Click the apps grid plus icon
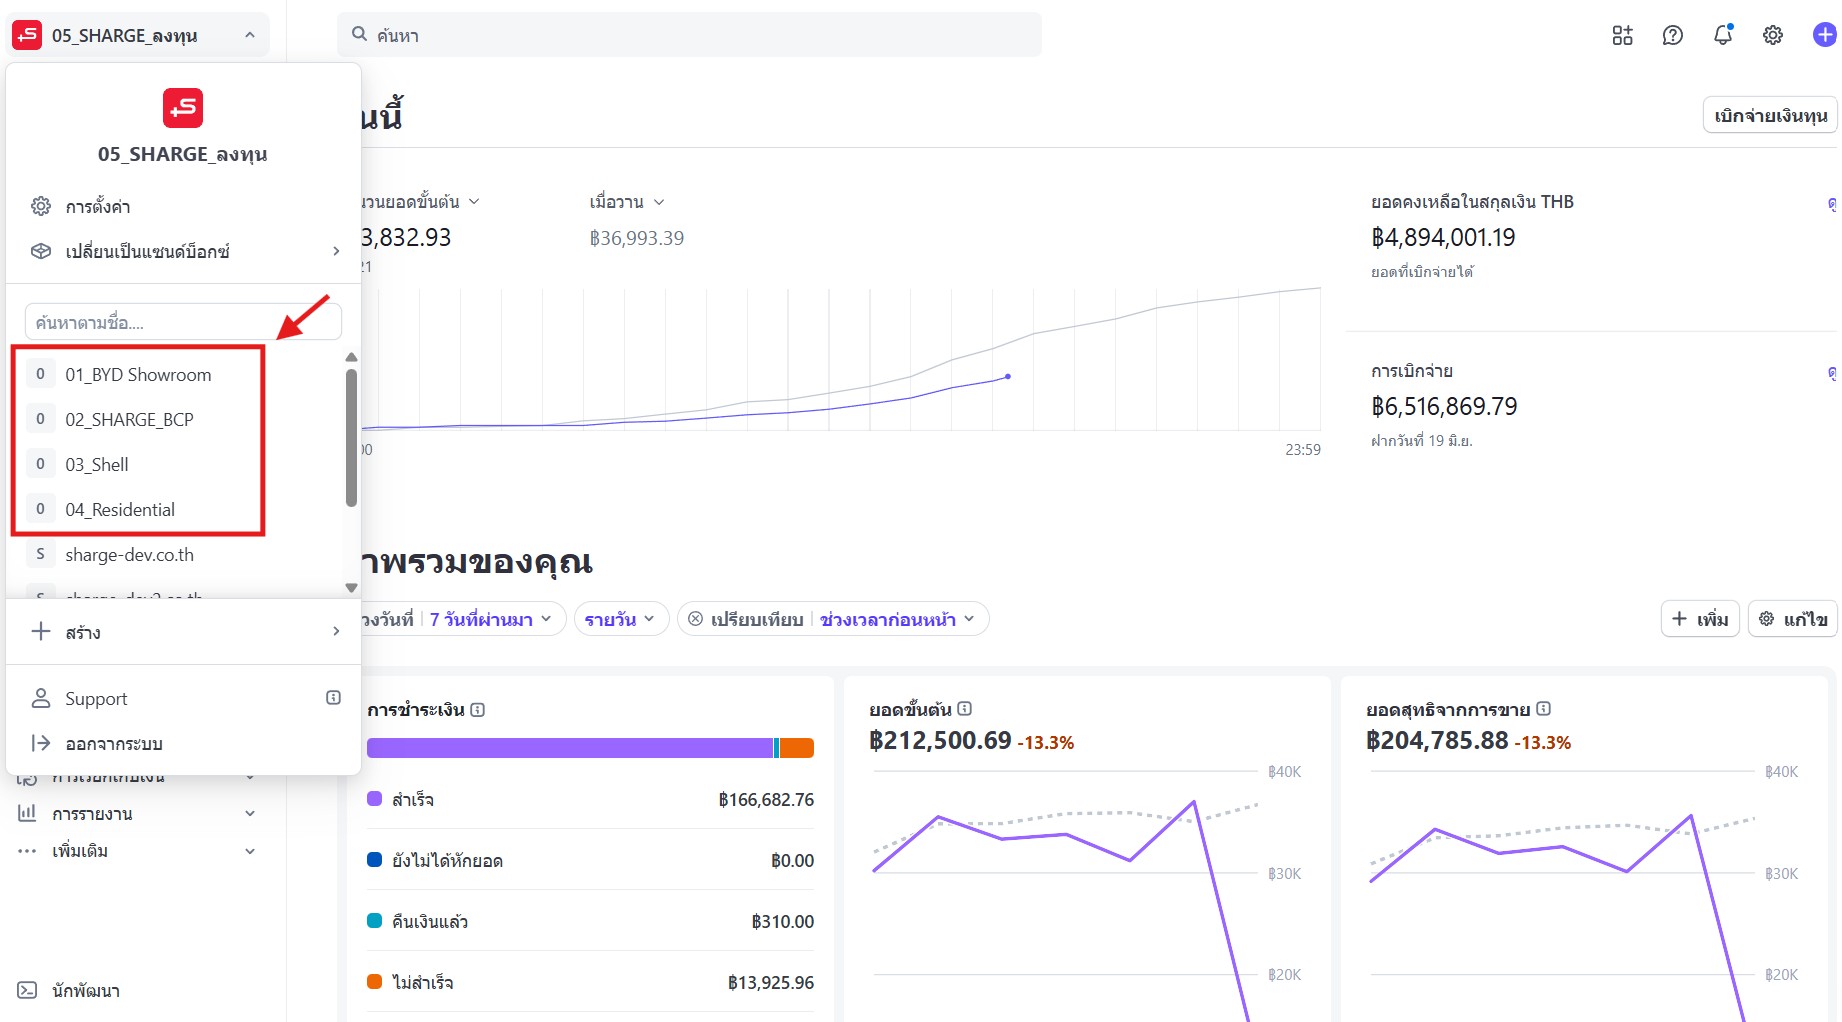 [1622, 36]
